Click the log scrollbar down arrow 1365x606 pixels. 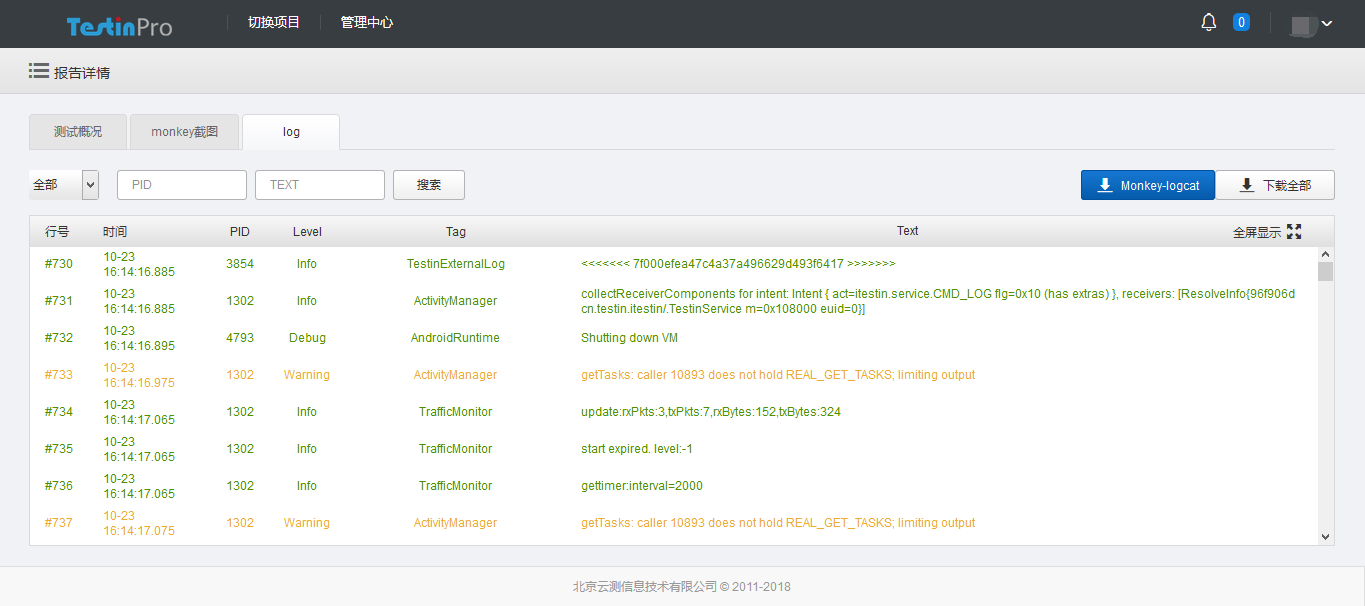point(1326,537)
